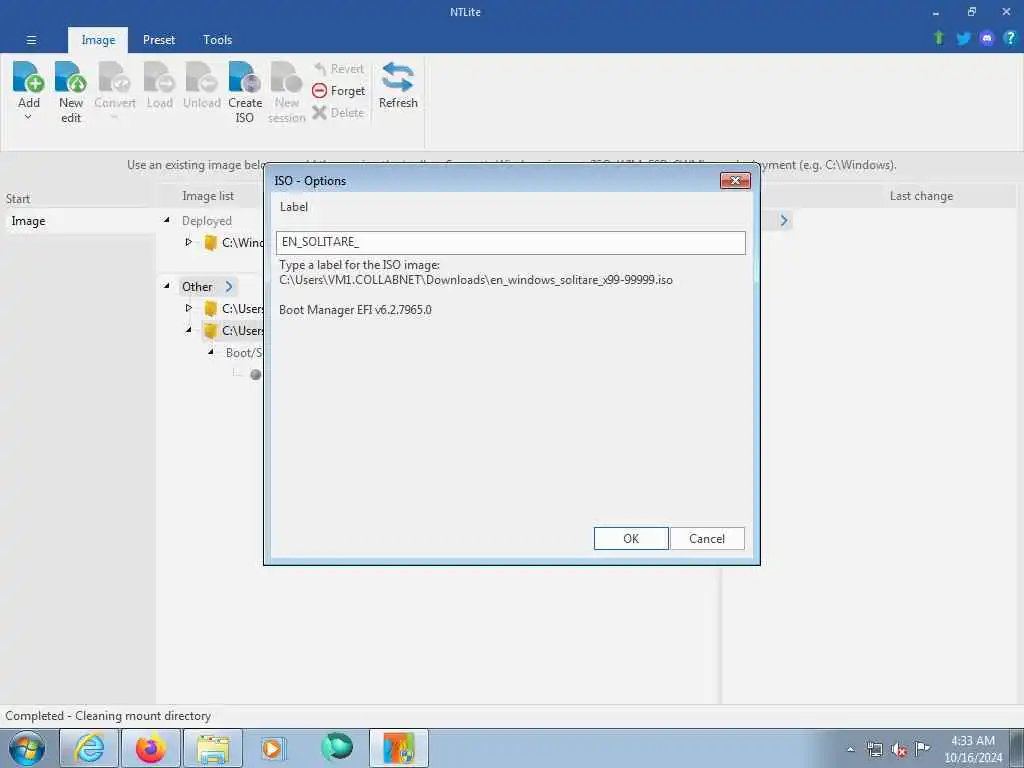Open the Discord link icon
The height and width of the screenshot is (768, 1024).
987,38
